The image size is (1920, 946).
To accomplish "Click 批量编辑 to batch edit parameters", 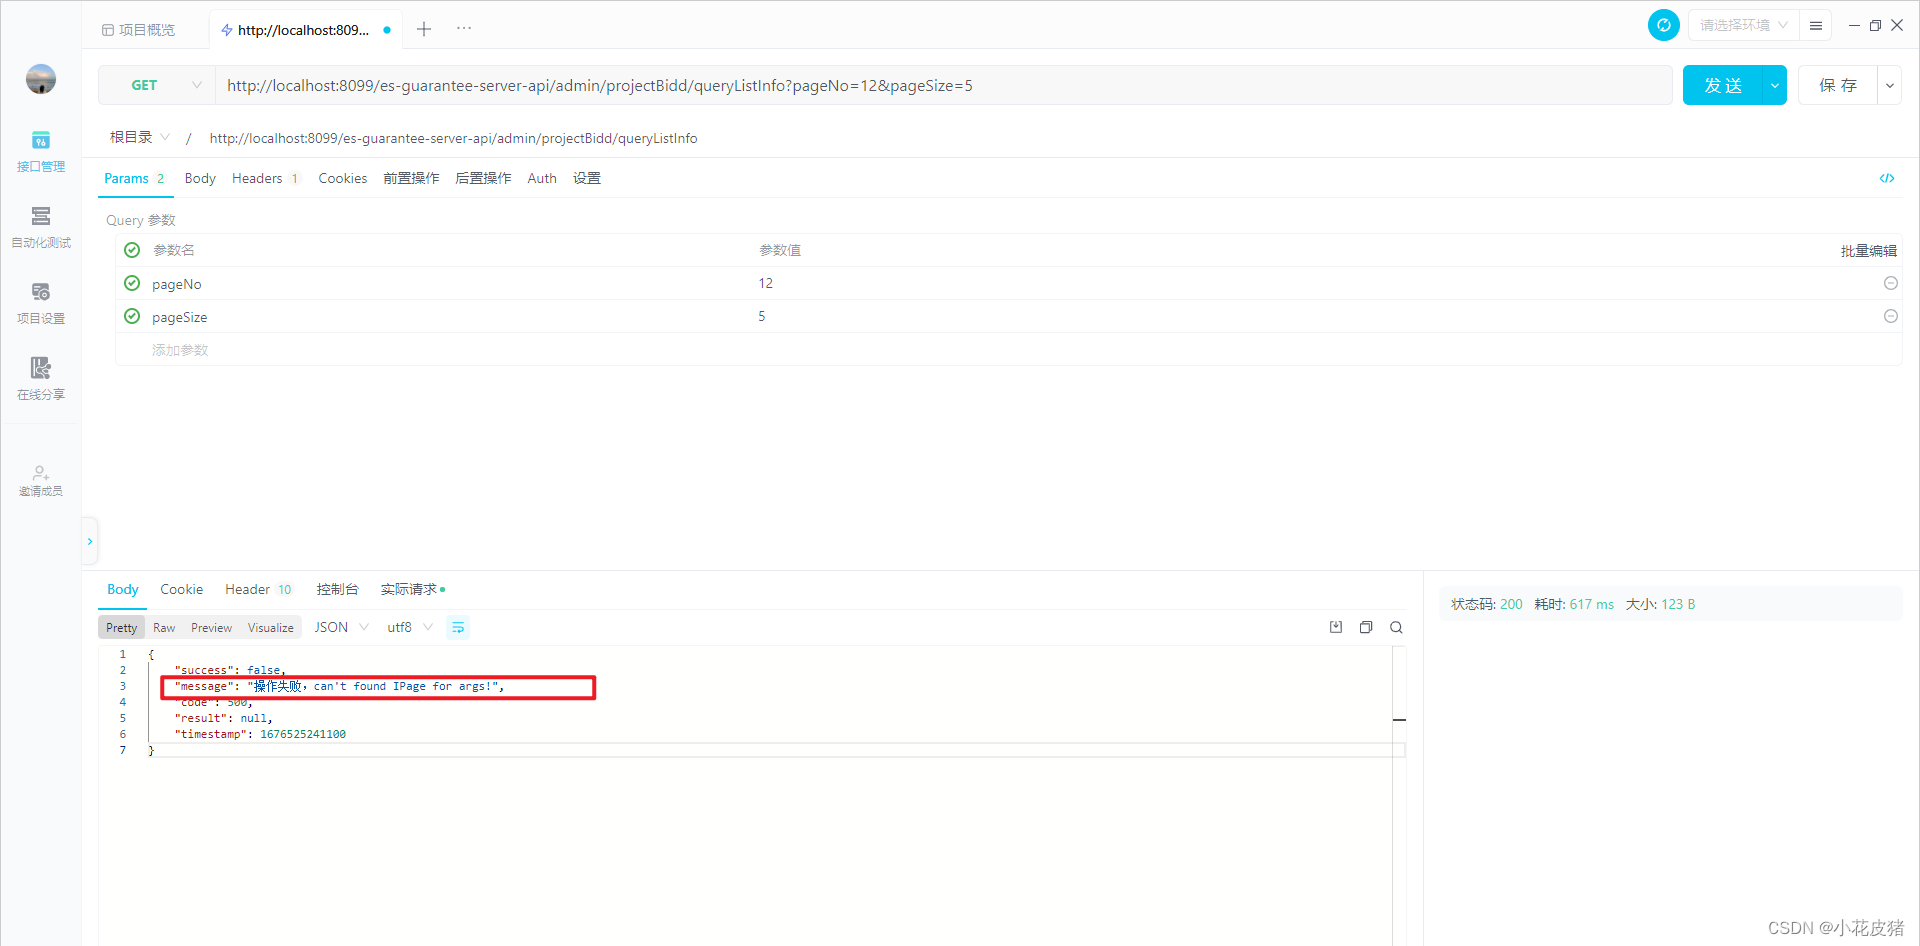I will coord(1869,250).
